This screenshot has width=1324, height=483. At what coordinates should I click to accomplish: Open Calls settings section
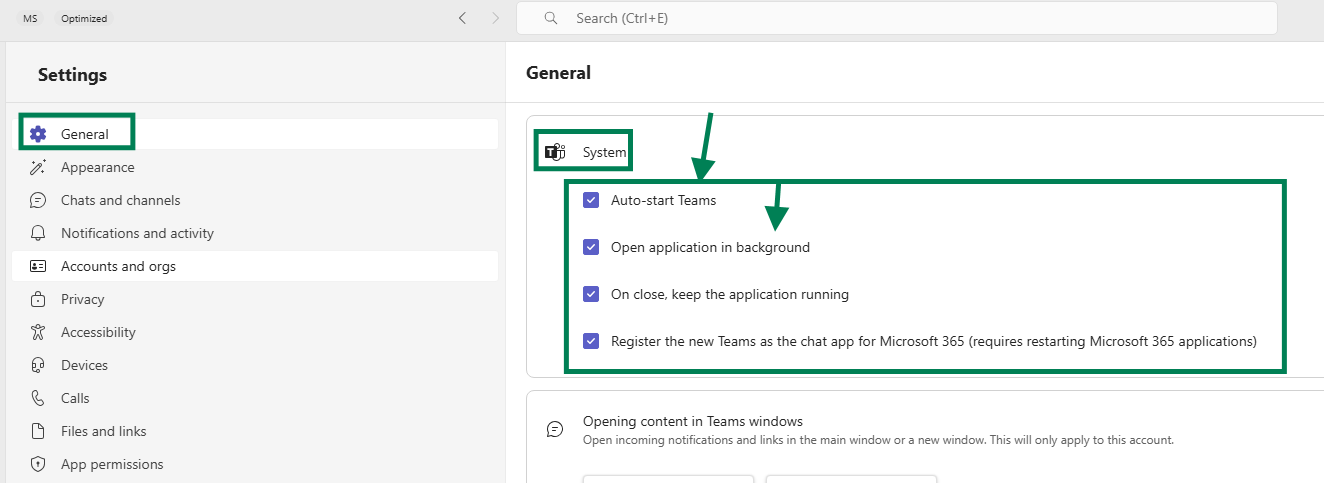pyautogui.click(x=255, y=398)
